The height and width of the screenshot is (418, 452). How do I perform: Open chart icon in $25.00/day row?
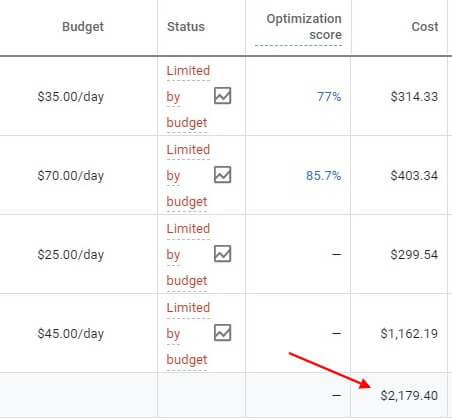coord(222,254)
